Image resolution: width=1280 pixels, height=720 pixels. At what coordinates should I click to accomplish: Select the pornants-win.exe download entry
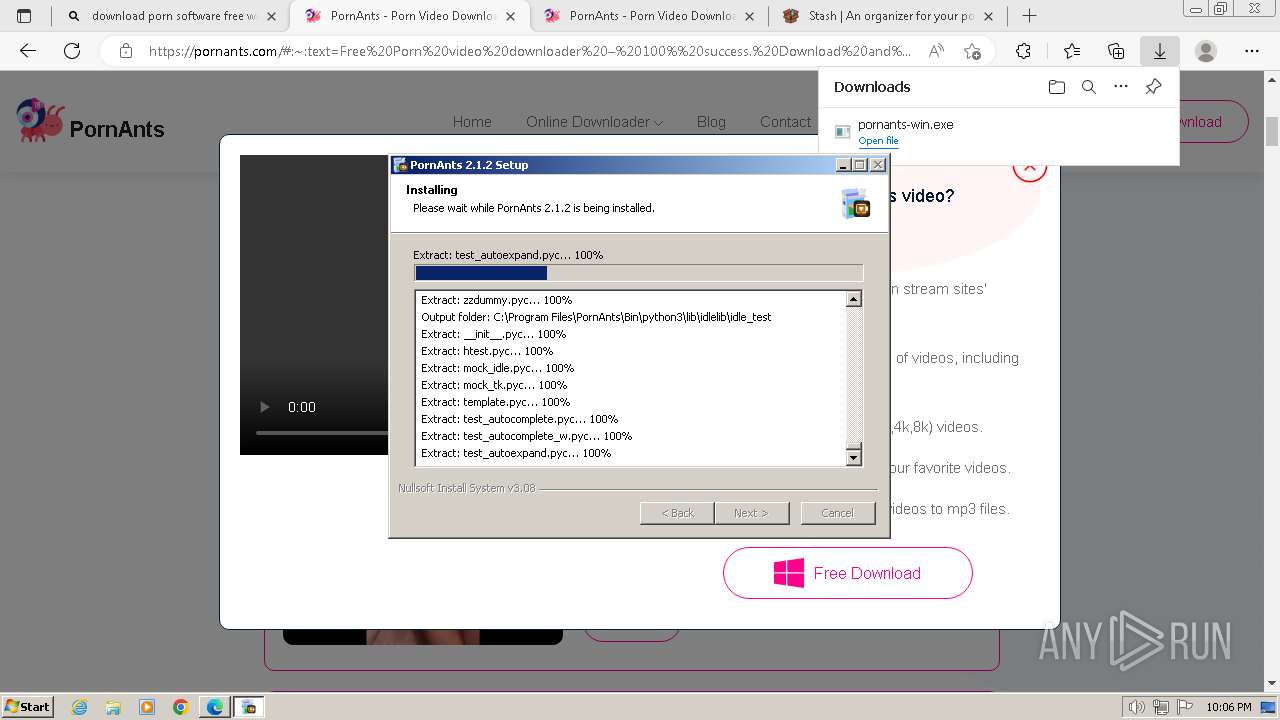[998, 132]
